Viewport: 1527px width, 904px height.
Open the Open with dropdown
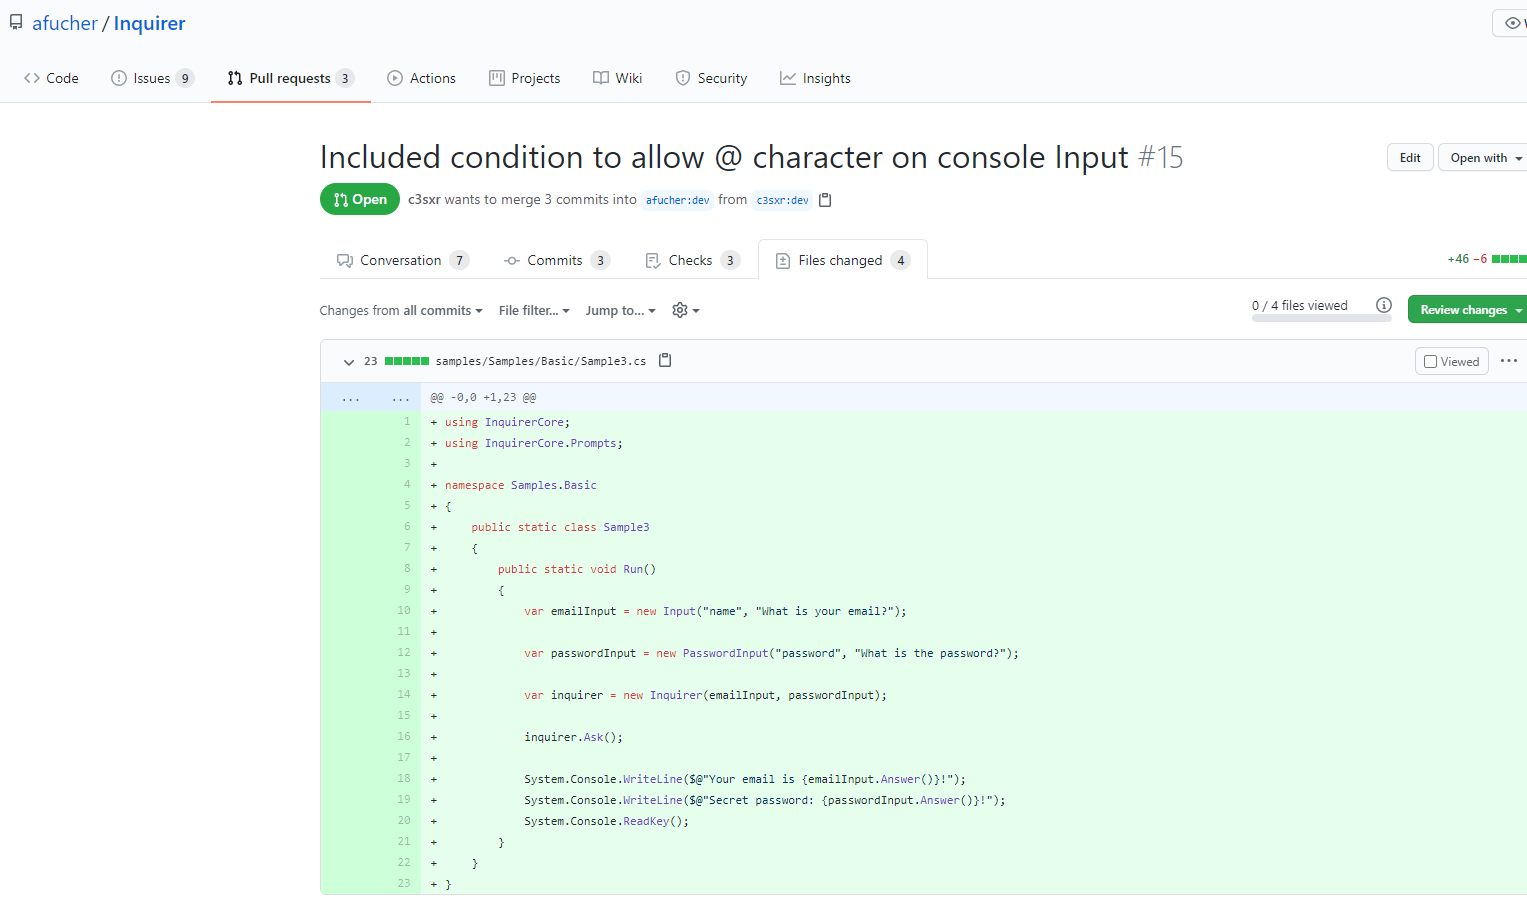(x=1483, y=158)
